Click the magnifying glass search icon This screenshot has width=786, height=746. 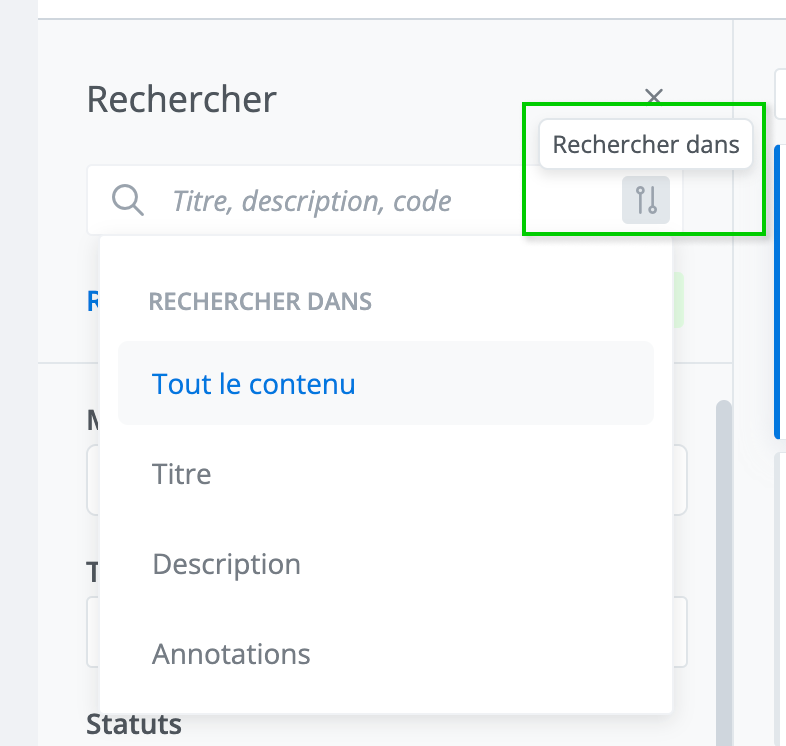pyautogui.click(x=128, y=200)
